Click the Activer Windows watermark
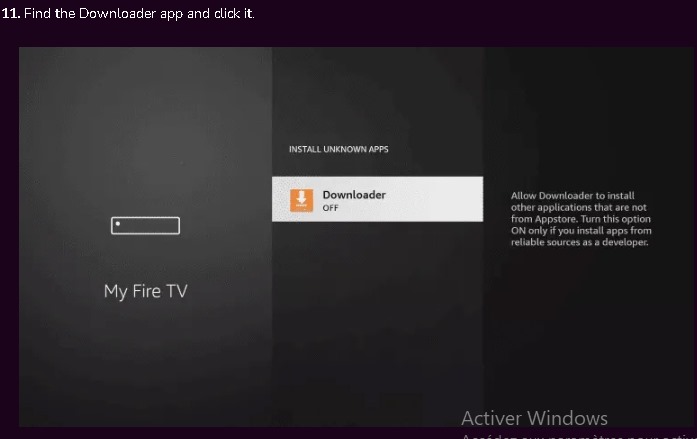Viewport: 697px width, 439px height. point(534,418)
